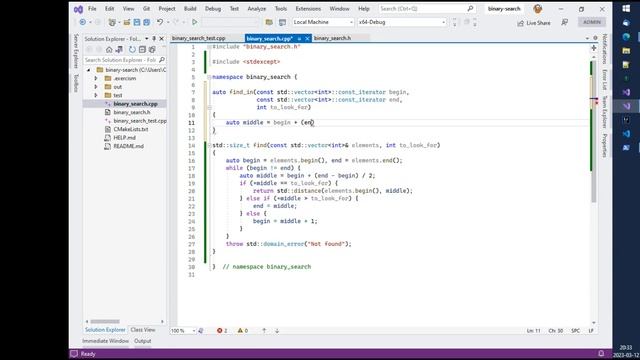The width and height of the screenshot is (640, 360).
Task: Go to next issue with down arrow
Action: (x=277, y=331)
